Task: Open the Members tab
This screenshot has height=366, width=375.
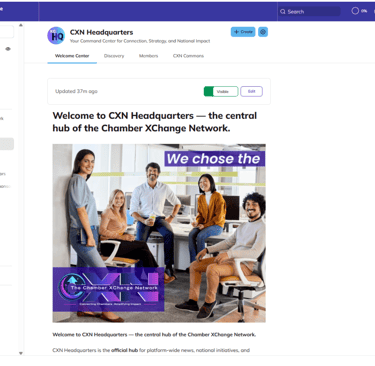Action: coord(148,56)
